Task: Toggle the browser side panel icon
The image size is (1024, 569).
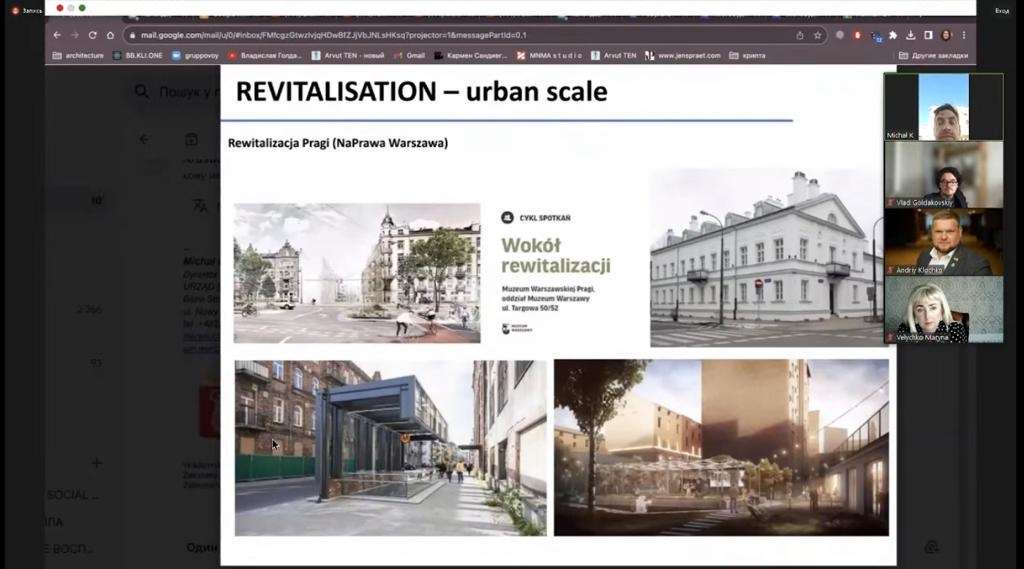Action: pyautogui.click(x=928, y=35)
